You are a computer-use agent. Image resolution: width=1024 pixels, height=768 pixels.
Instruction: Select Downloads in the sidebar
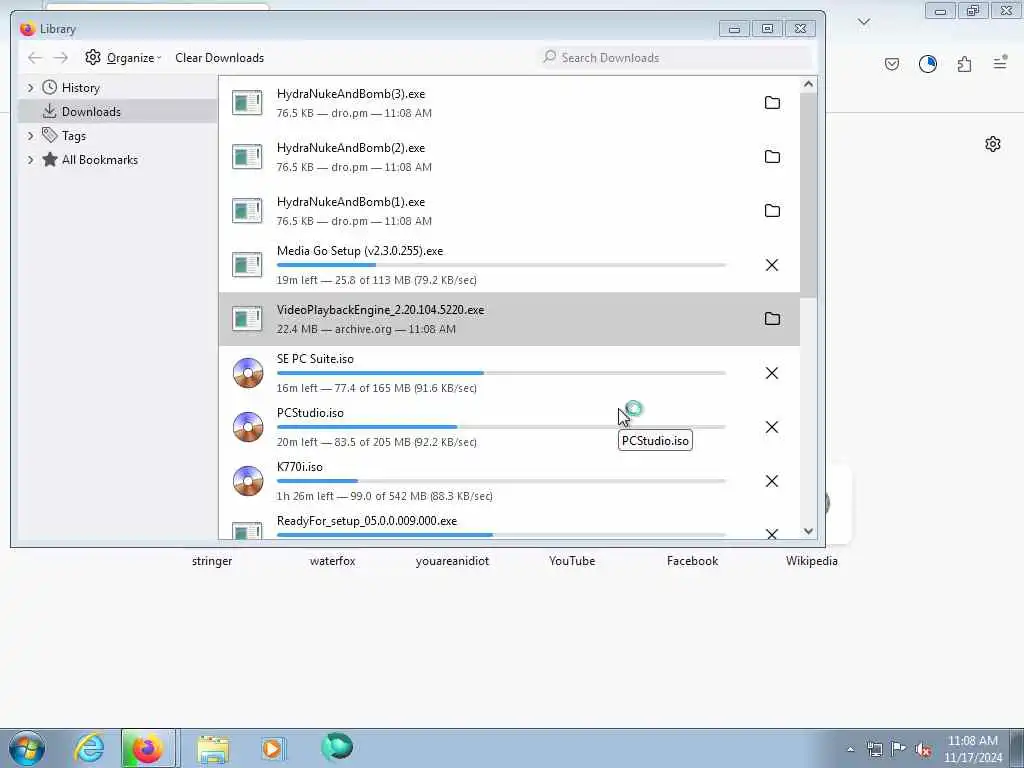[118, 112]
